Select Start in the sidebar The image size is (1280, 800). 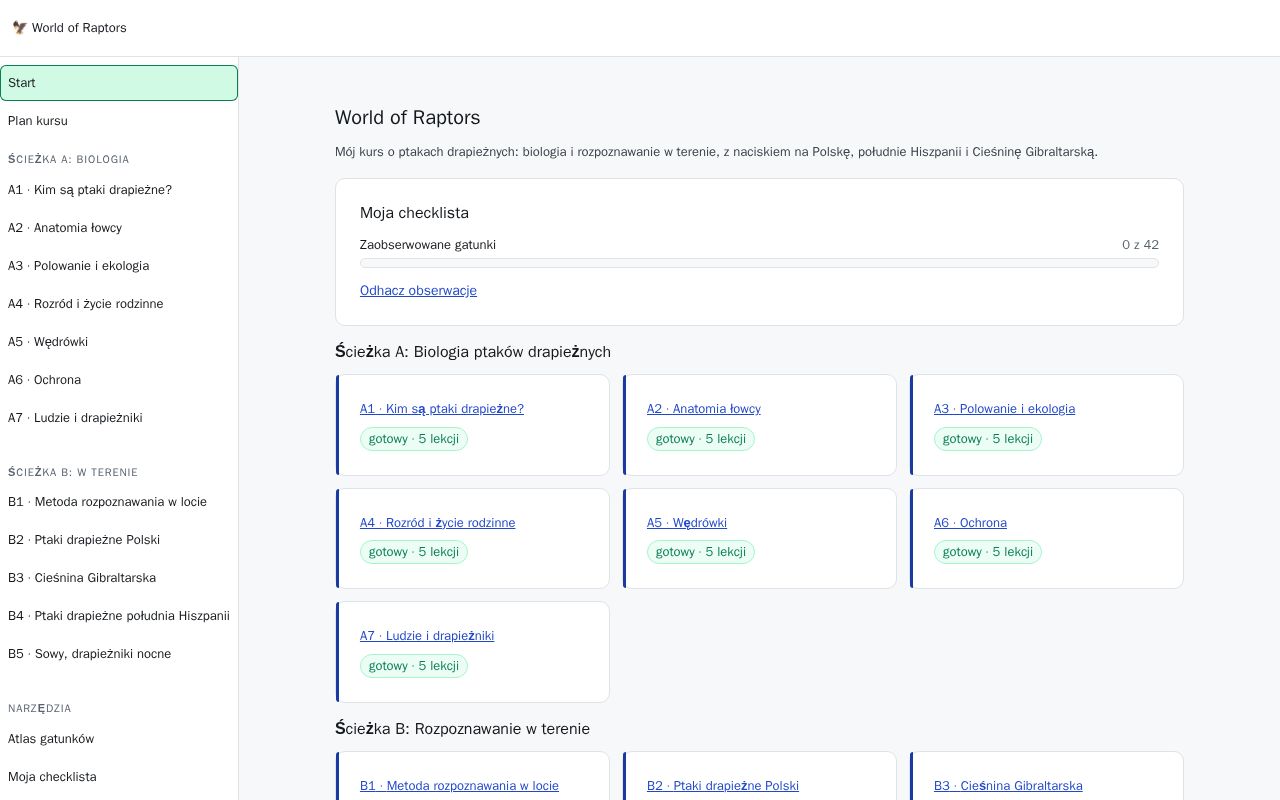tap(119, 83)
